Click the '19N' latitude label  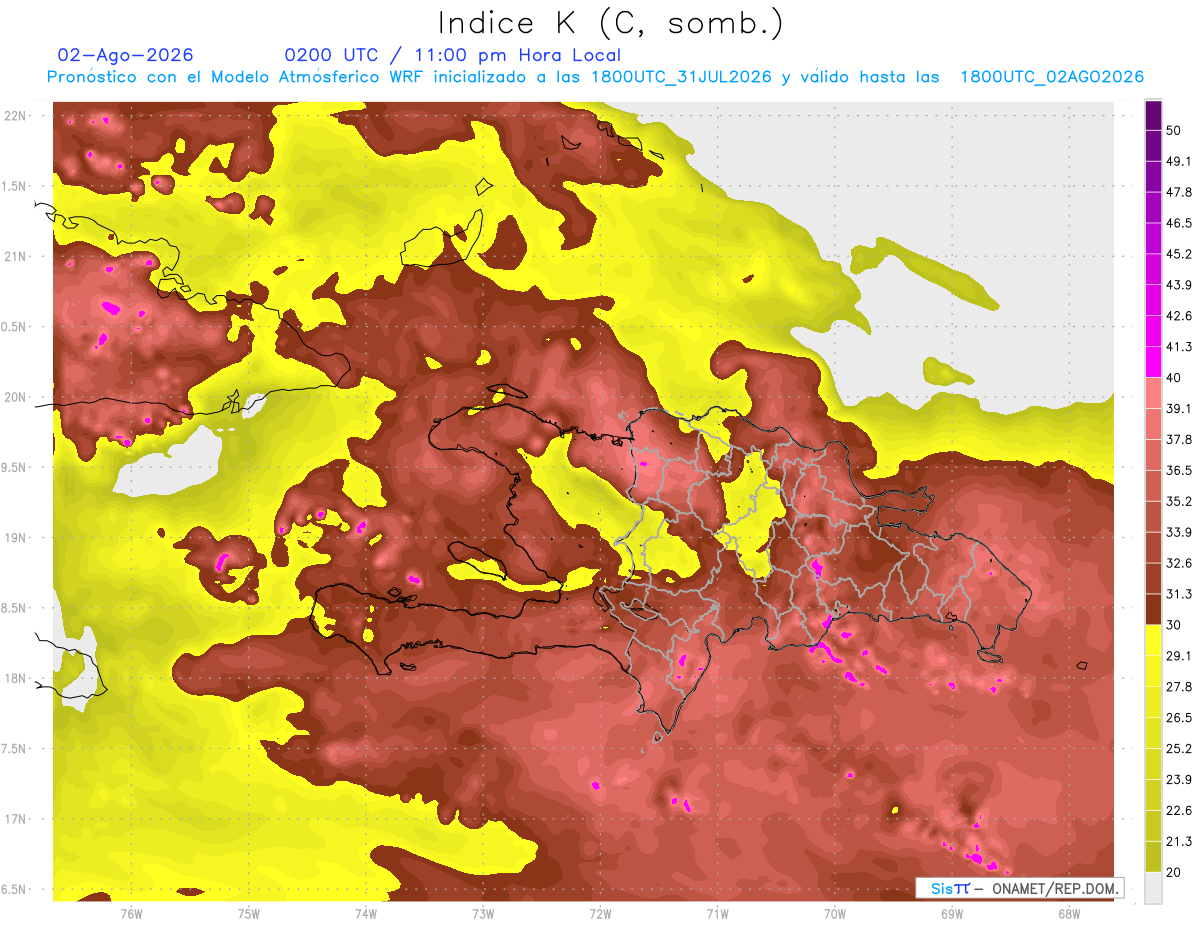(x=16, y=538)
